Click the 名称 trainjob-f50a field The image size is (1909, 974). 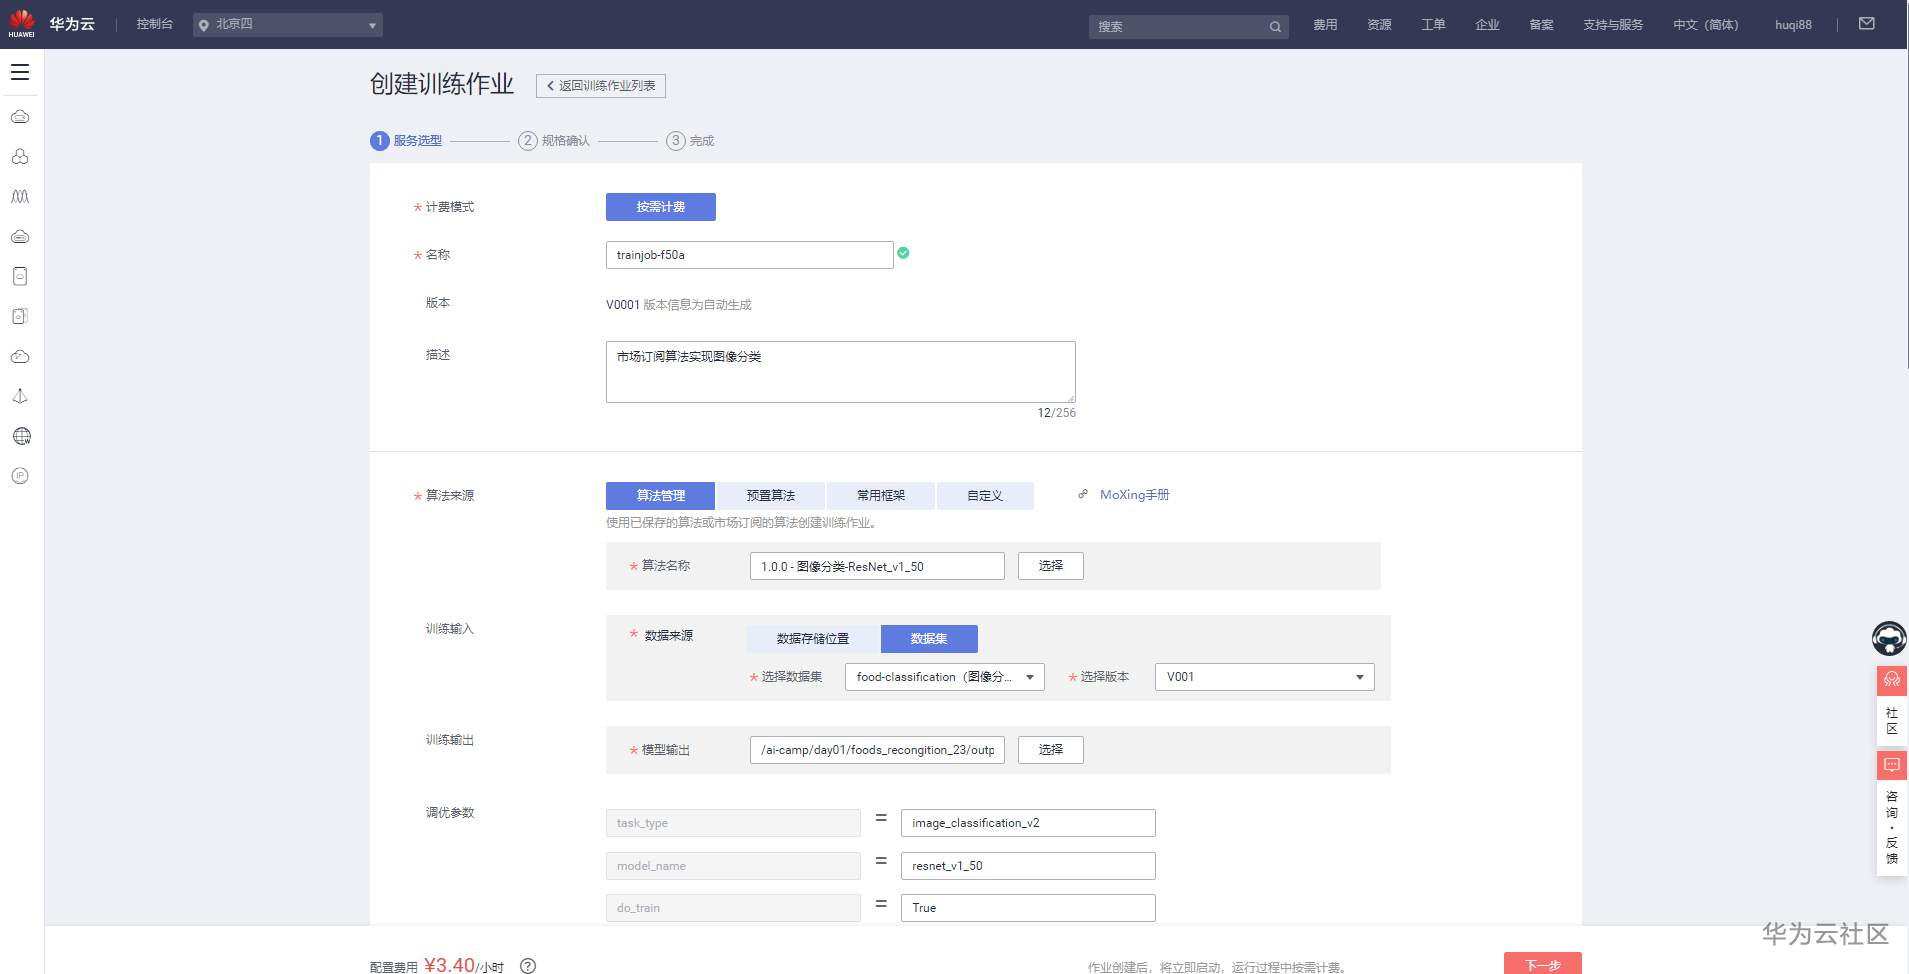(x=750, y=255)
